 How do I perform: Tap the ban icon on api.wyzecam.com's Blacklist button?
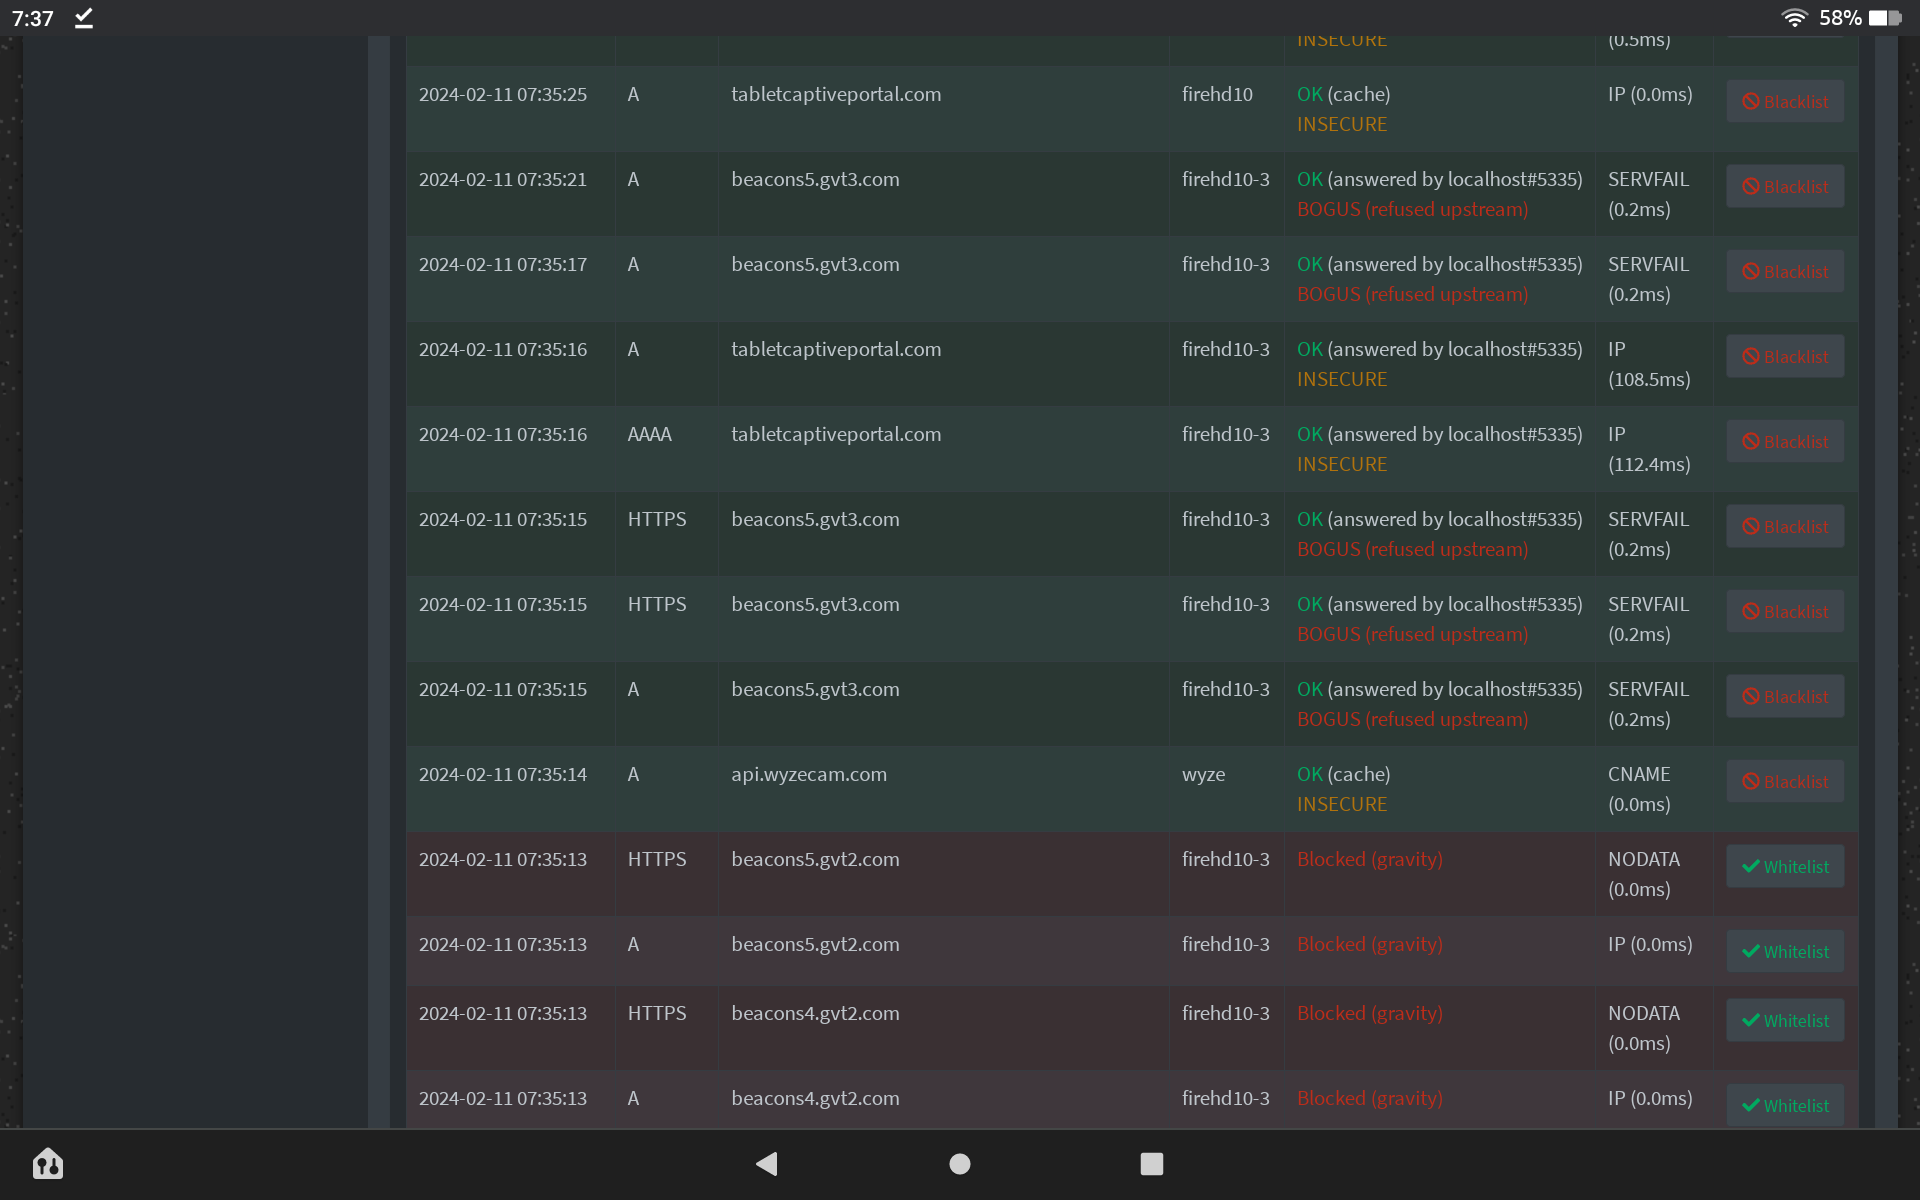1750,781
